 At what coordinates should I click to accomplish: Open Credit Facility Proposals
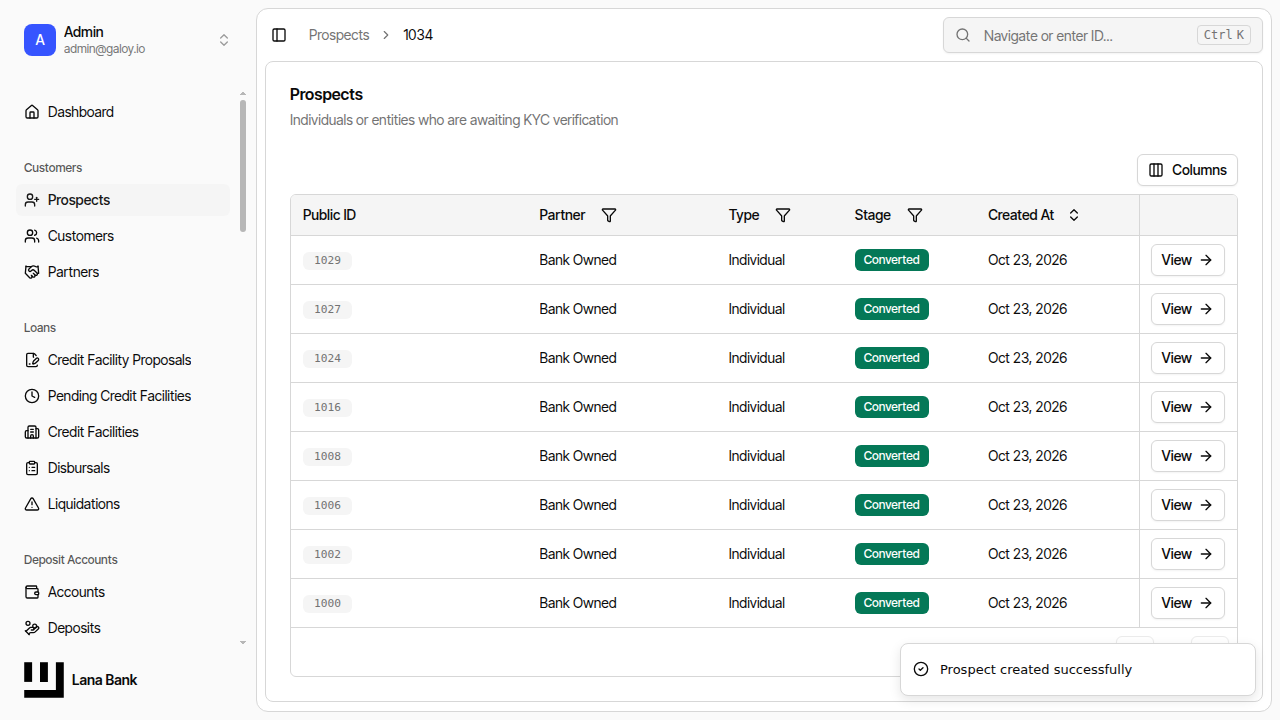pos(123,360)
